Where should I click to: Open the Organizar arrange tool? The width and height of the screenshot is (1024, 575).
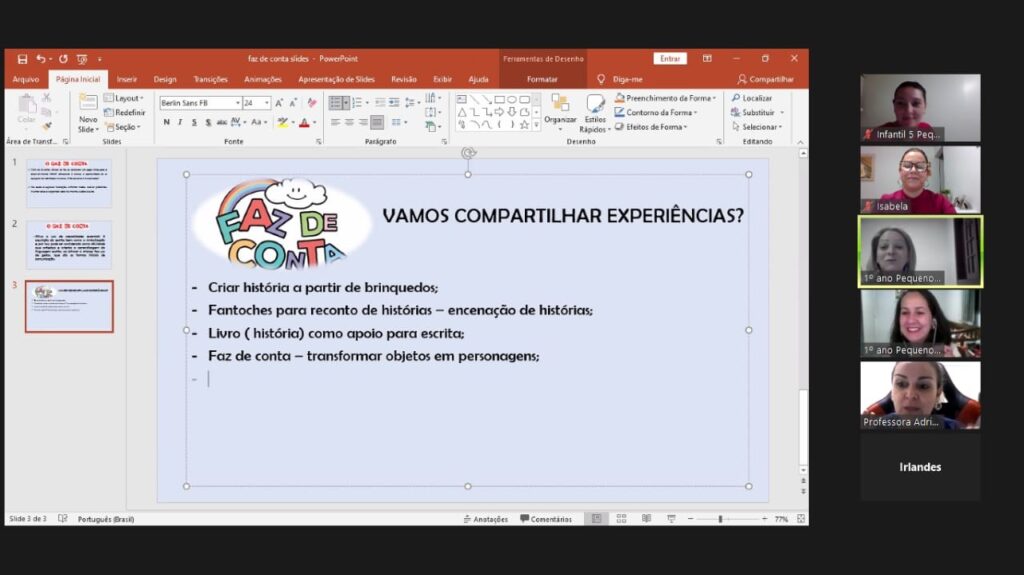[x=560, y=108]
